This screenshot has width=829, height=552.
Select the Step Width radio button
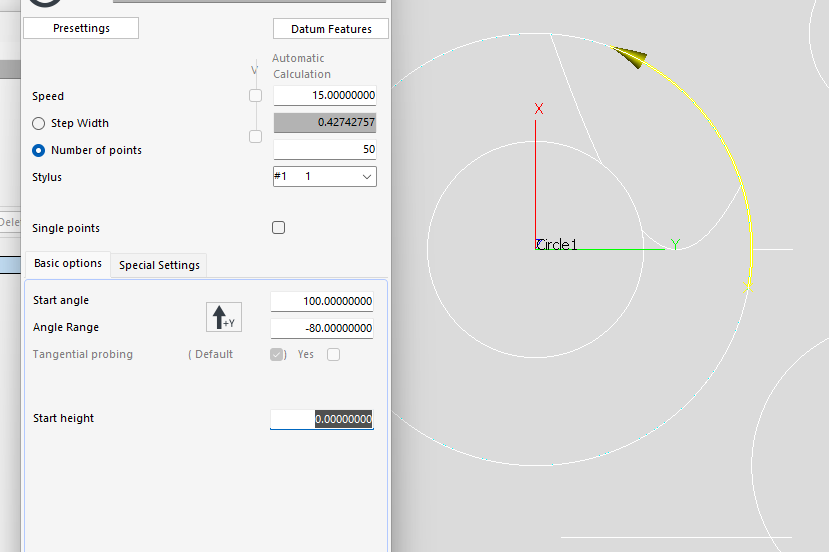pyautogui.click(x=39, y=123)
